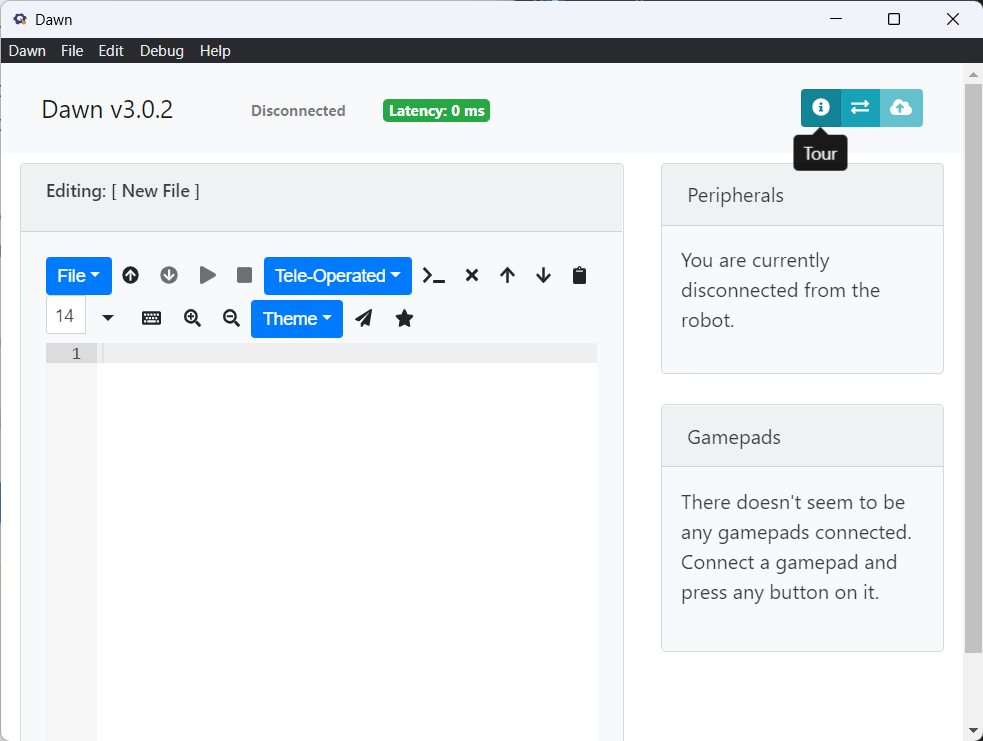Open the Debug menu

coord(162,51)
